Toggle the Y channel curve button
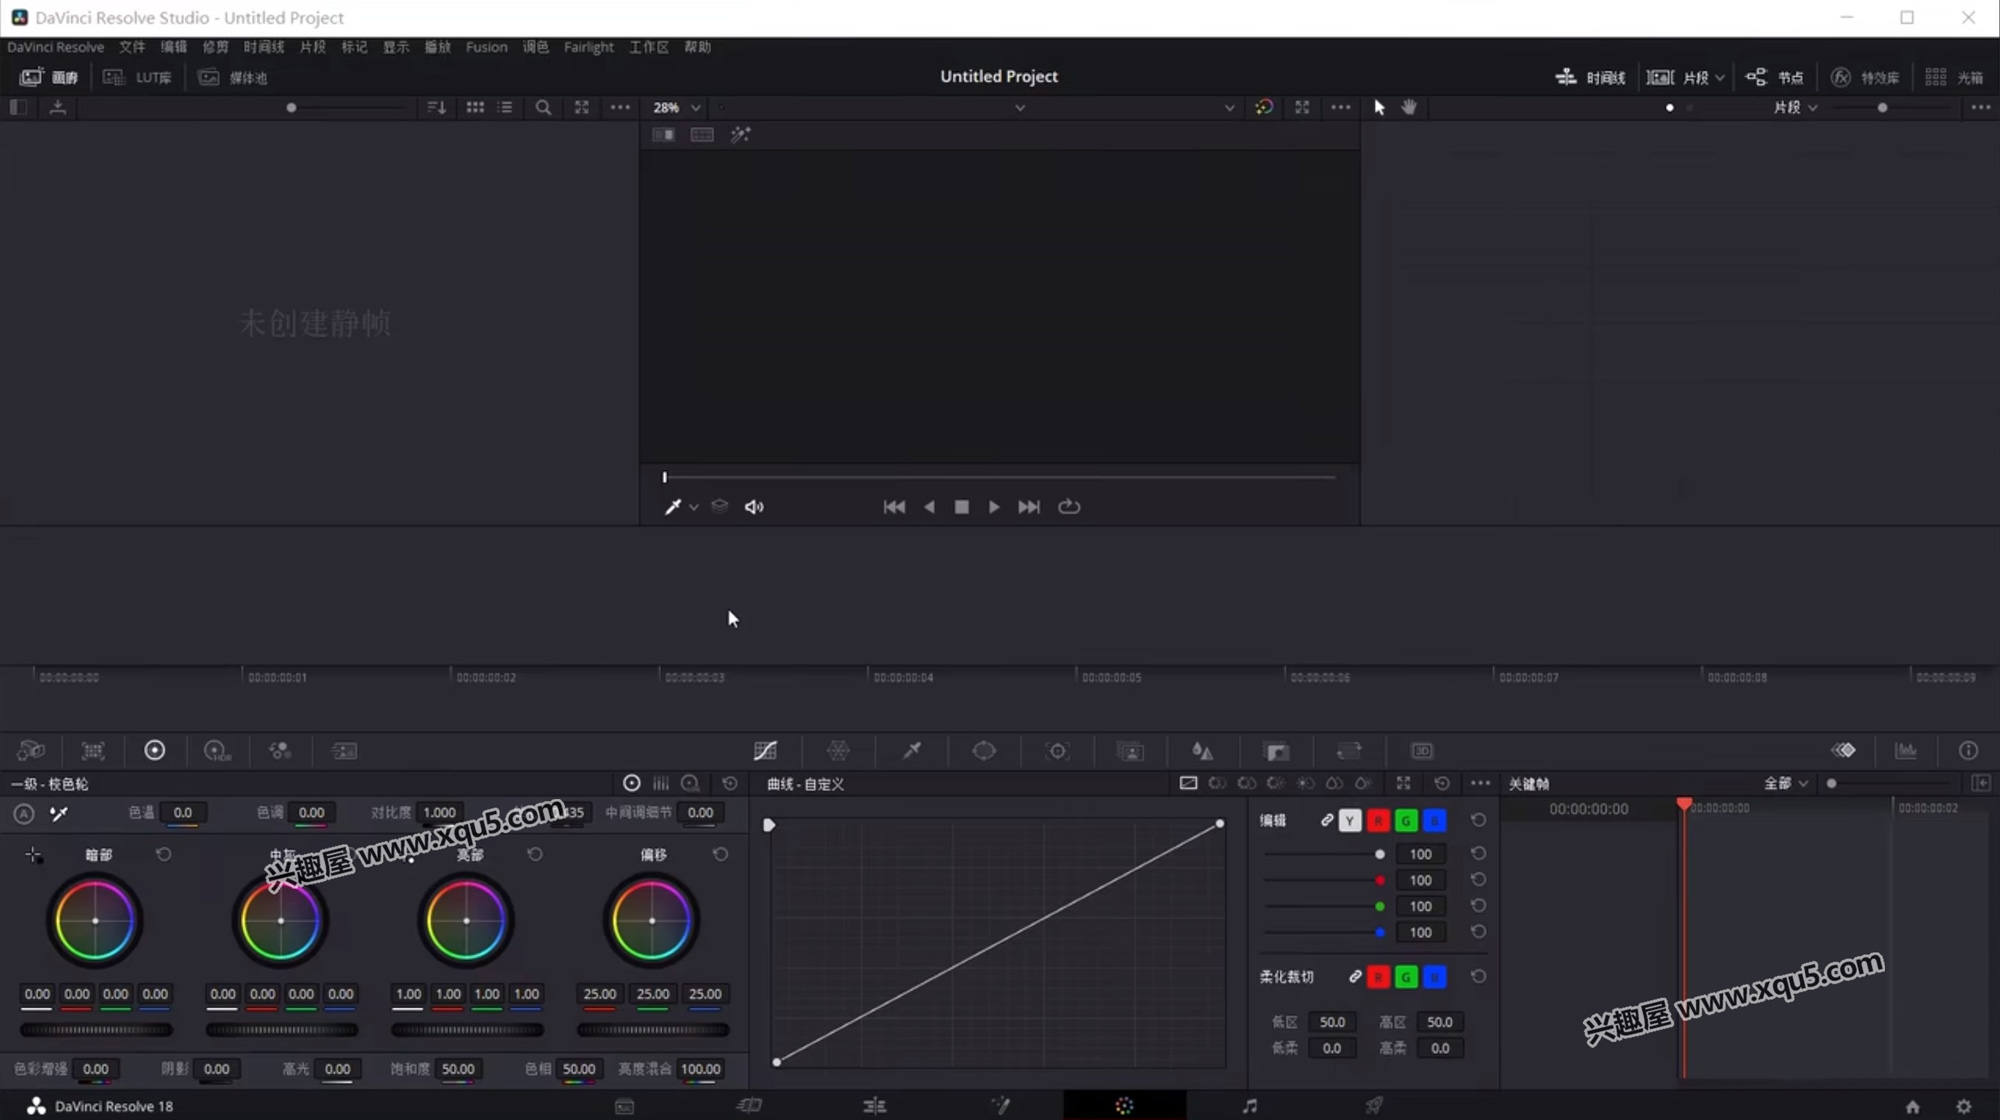Image resolution: width=2000 pixels, height=1120 pixels. coord(1350,820)
